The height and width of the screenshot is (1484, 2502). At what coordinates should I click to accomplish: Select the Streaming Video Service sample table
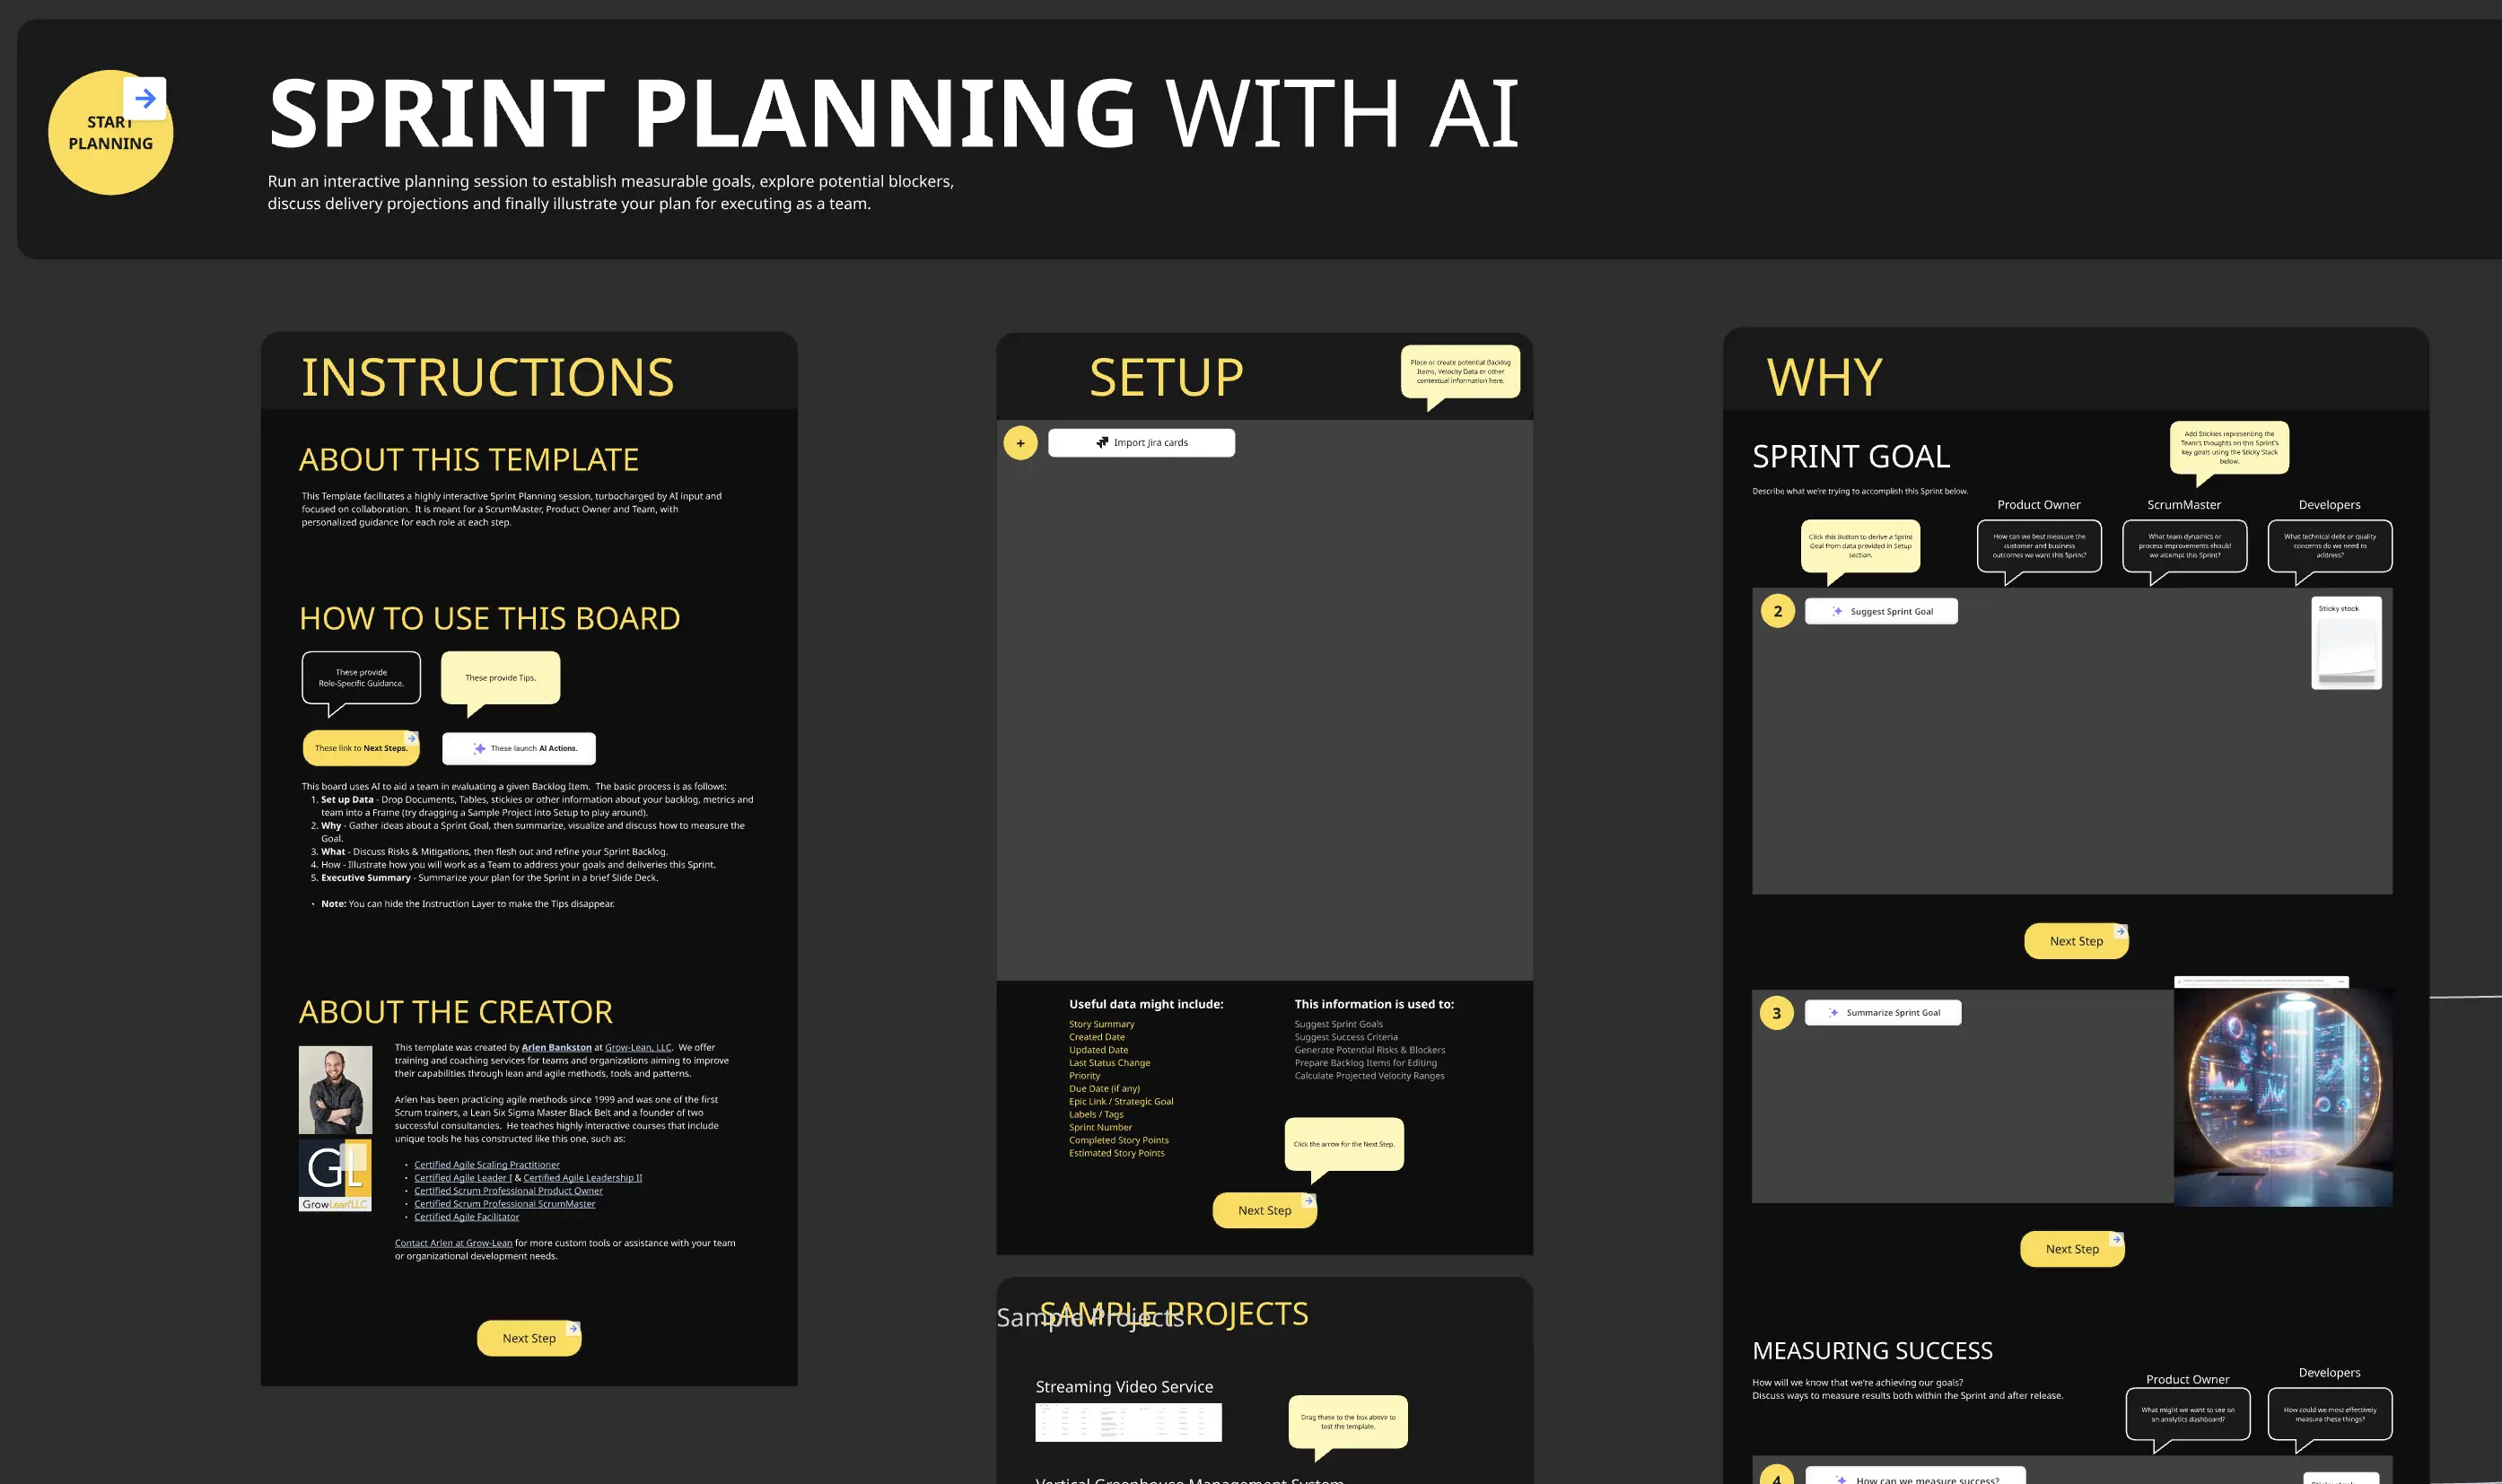1128,1422
